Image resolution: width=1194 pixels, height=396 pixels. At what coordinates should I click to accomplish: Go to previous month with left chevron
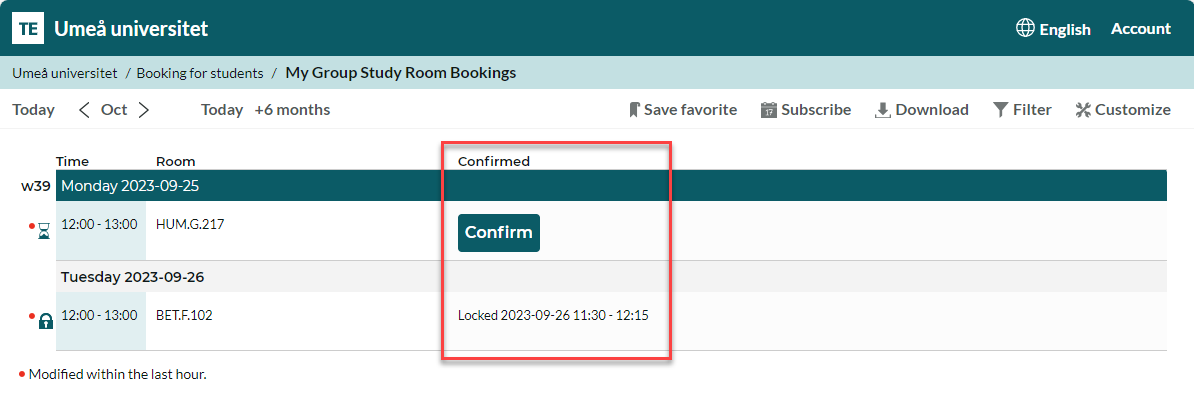pos(85,110)
